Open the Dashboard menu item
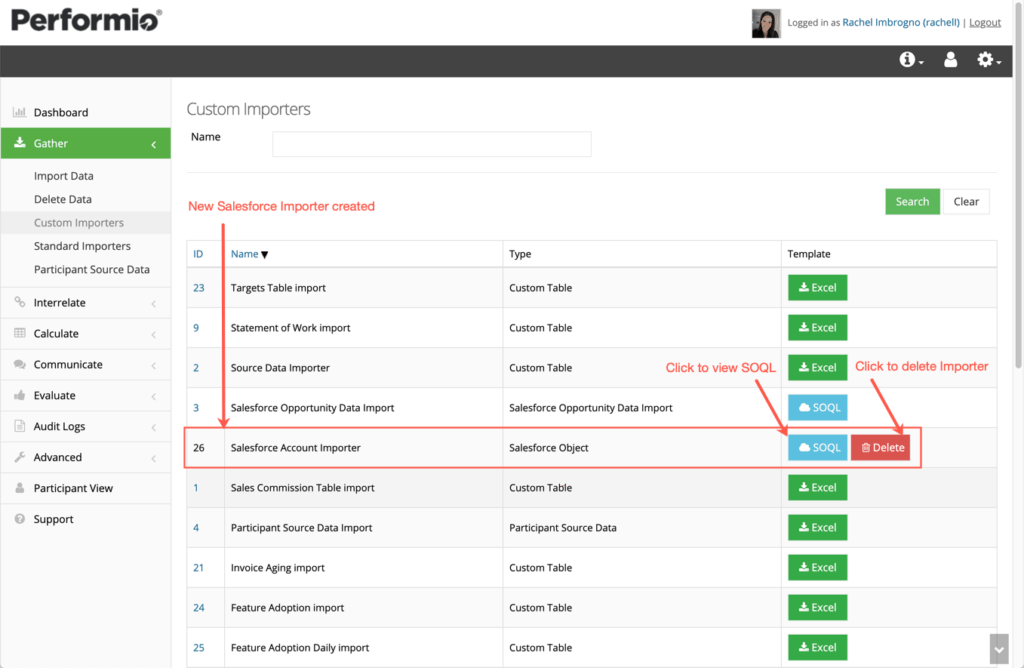 coord(61,112)
